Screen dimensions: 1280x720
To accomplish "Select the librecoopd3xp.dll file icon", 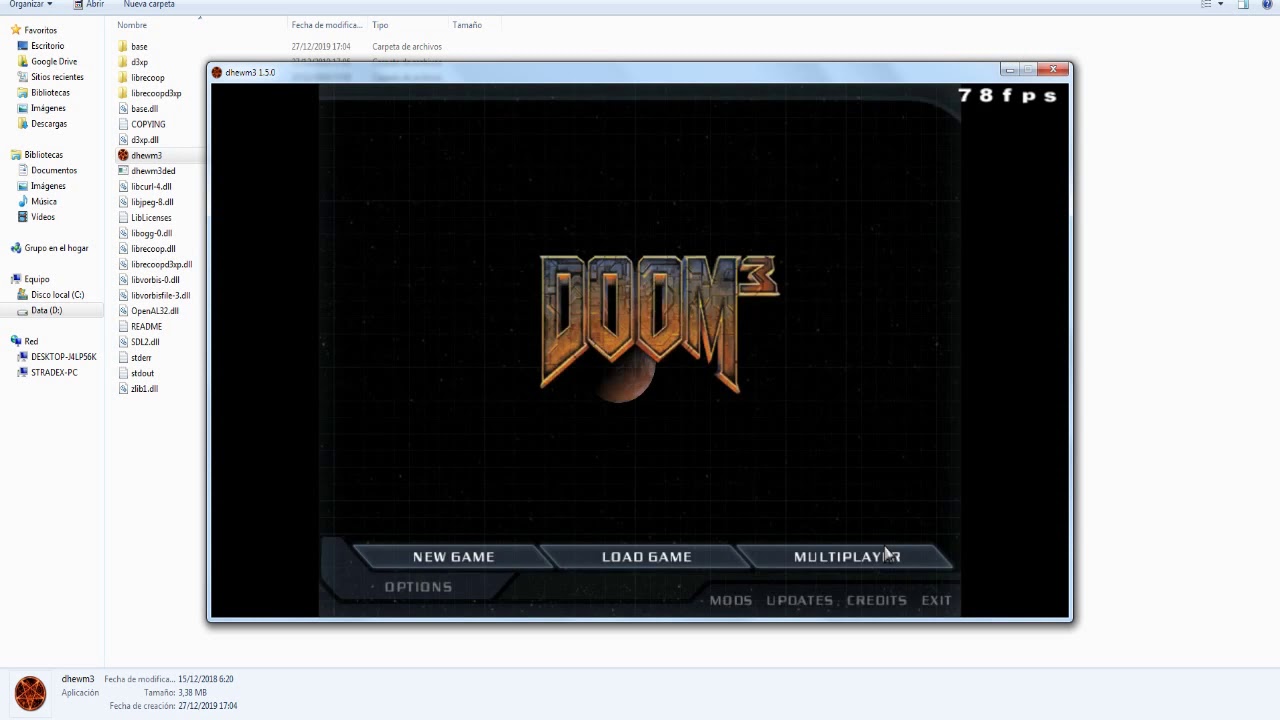I will [x=123, y=264].
